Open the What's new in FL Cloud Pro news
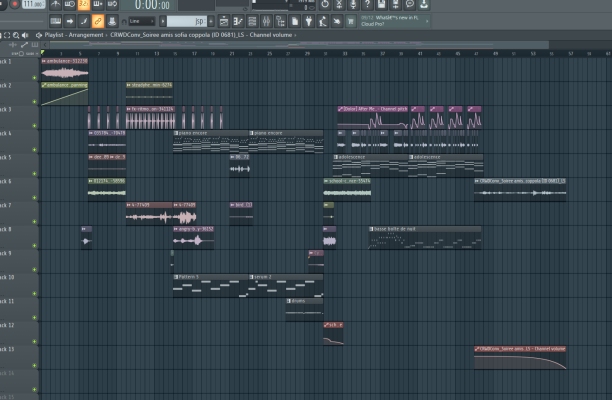Viewport: 612px width, 400px height. pos(395,20)
